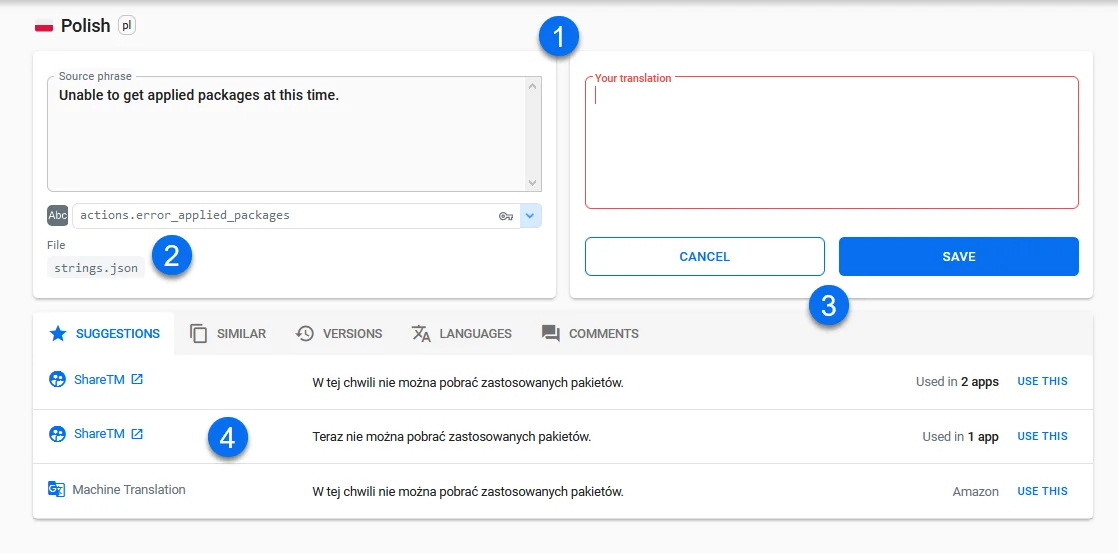Open the VERSIONS tab
This screenshot has height=553, width=1118.
pyautogui.click(x=339, y=334)
